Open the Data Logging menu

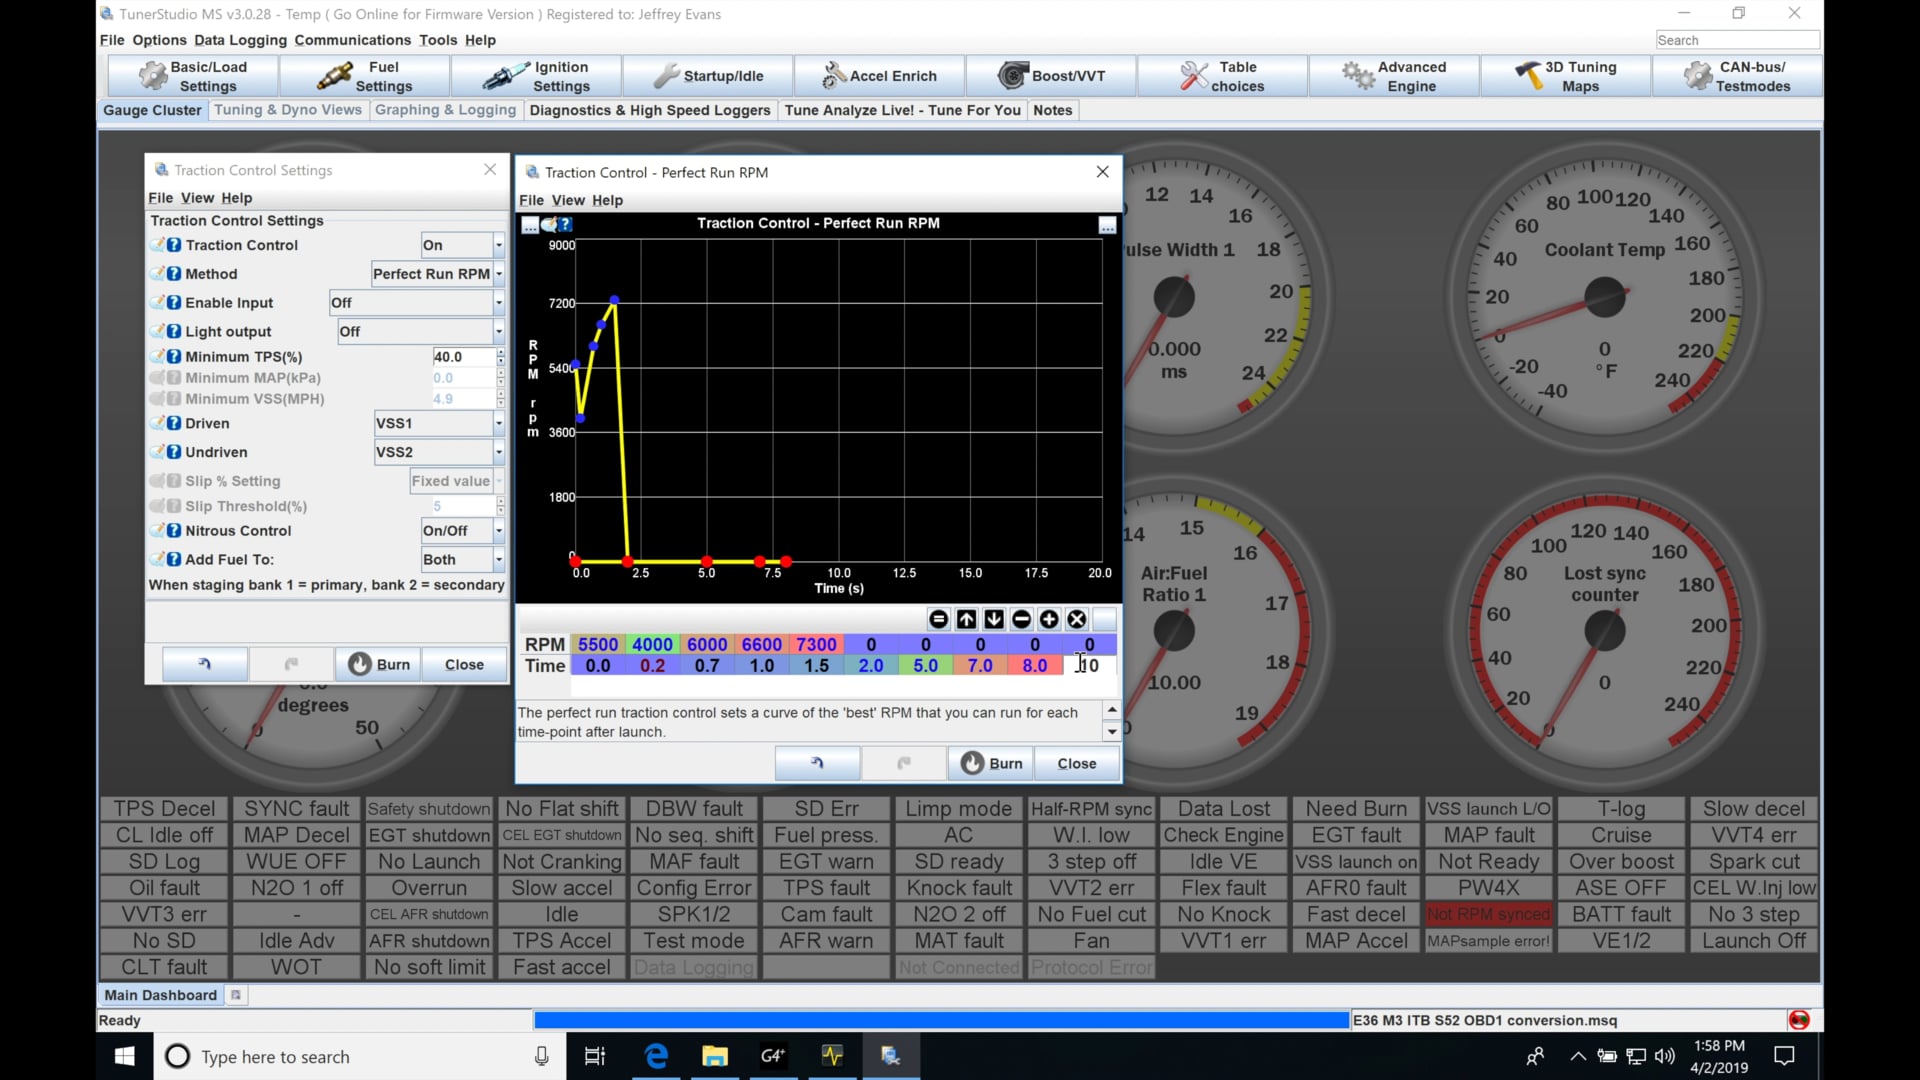(x=240, y=40)
